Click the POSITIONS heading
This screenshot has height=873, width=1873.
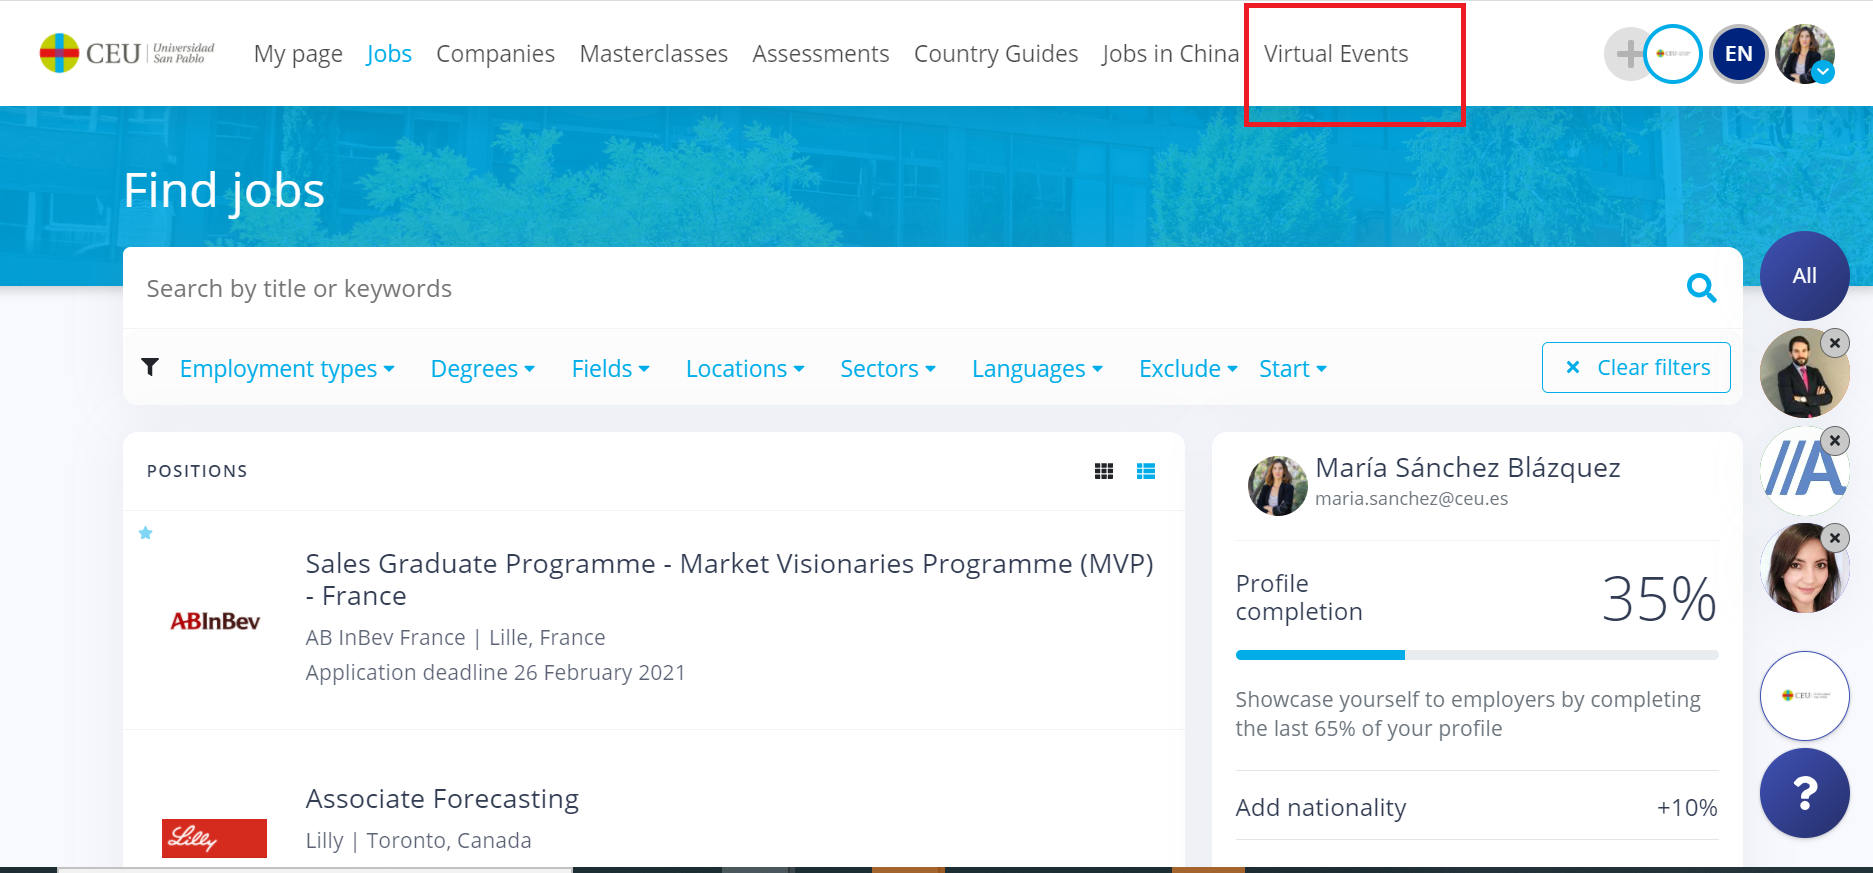coord(197,471)
